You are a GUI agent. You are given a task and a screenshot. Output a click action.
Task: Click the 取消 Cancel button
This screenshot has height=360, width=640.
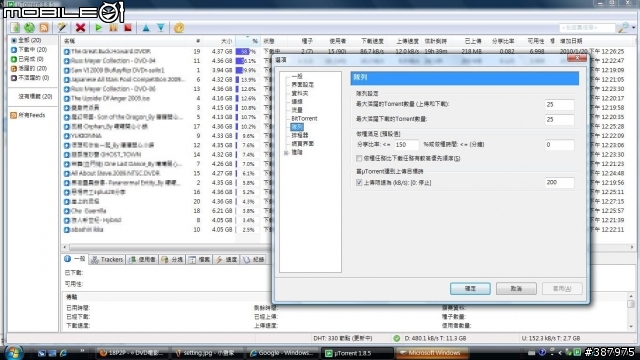[516, 289]
